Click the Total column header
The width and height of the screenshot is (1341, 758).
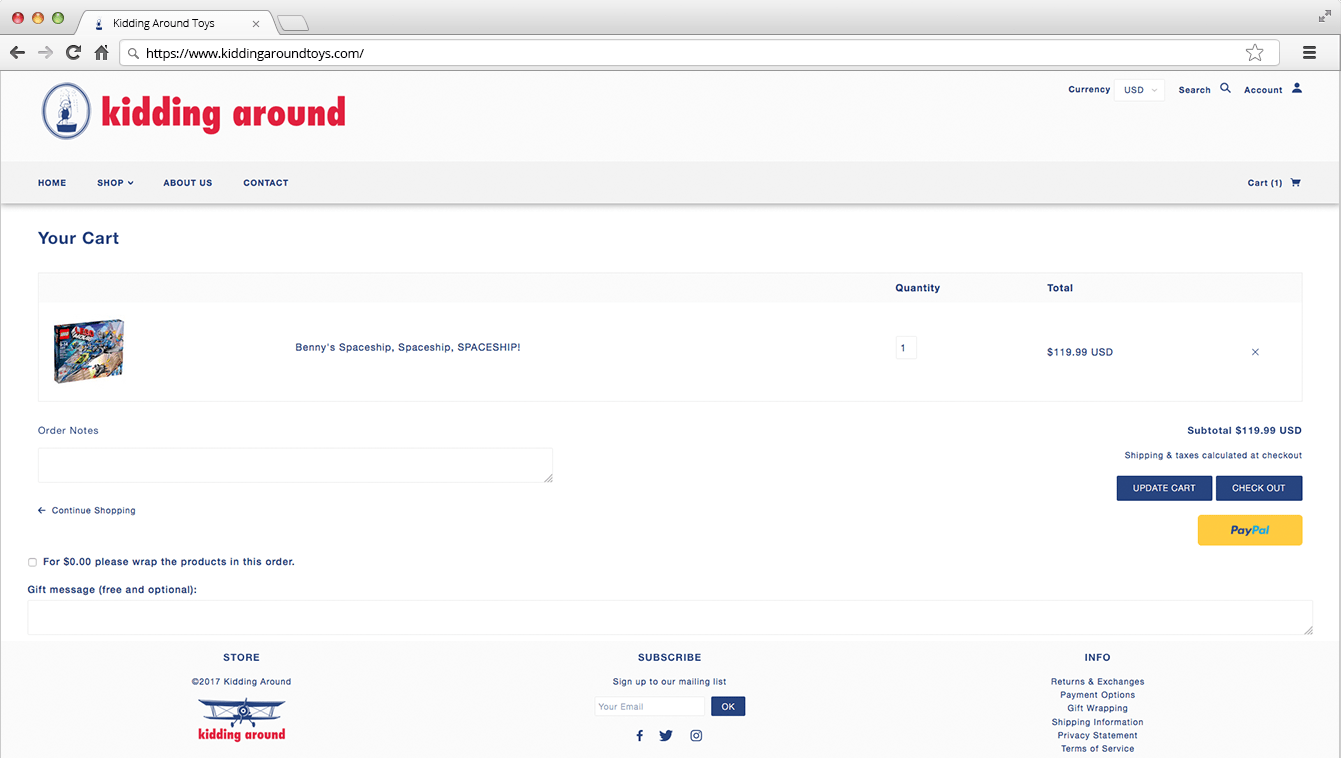click(x=1060, y=288)
